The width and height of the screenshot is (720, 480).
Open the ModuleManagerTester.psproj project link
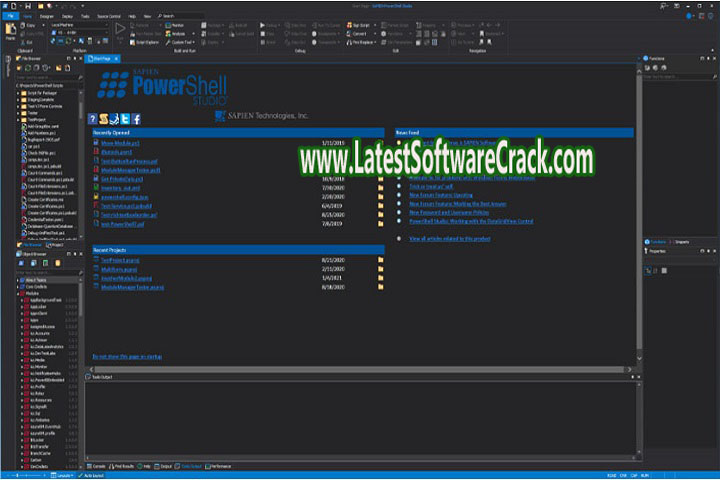click(132, 287)
